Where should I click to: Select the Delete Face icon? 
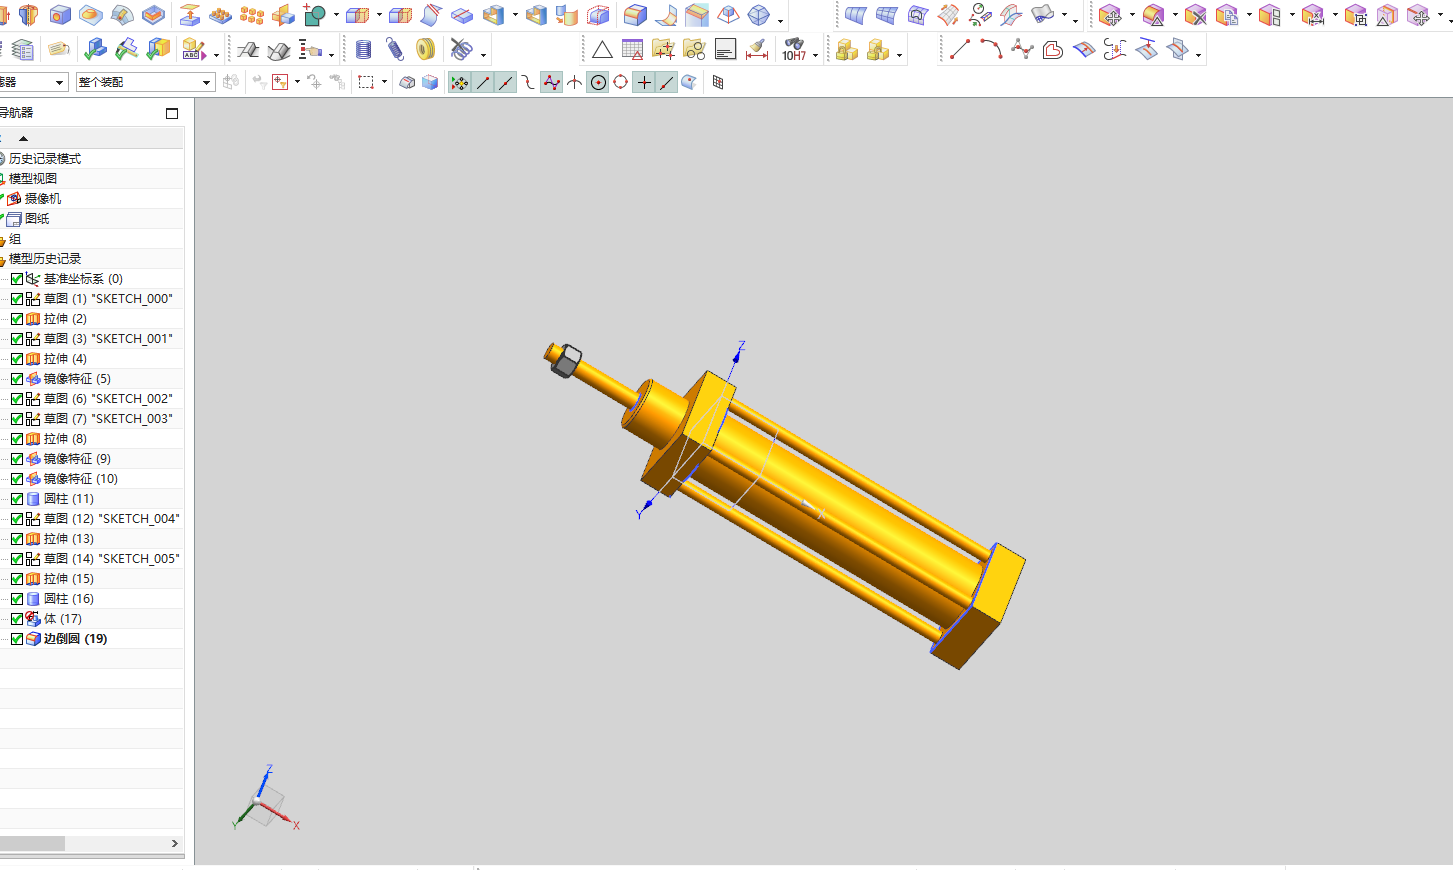point(1195,15)
